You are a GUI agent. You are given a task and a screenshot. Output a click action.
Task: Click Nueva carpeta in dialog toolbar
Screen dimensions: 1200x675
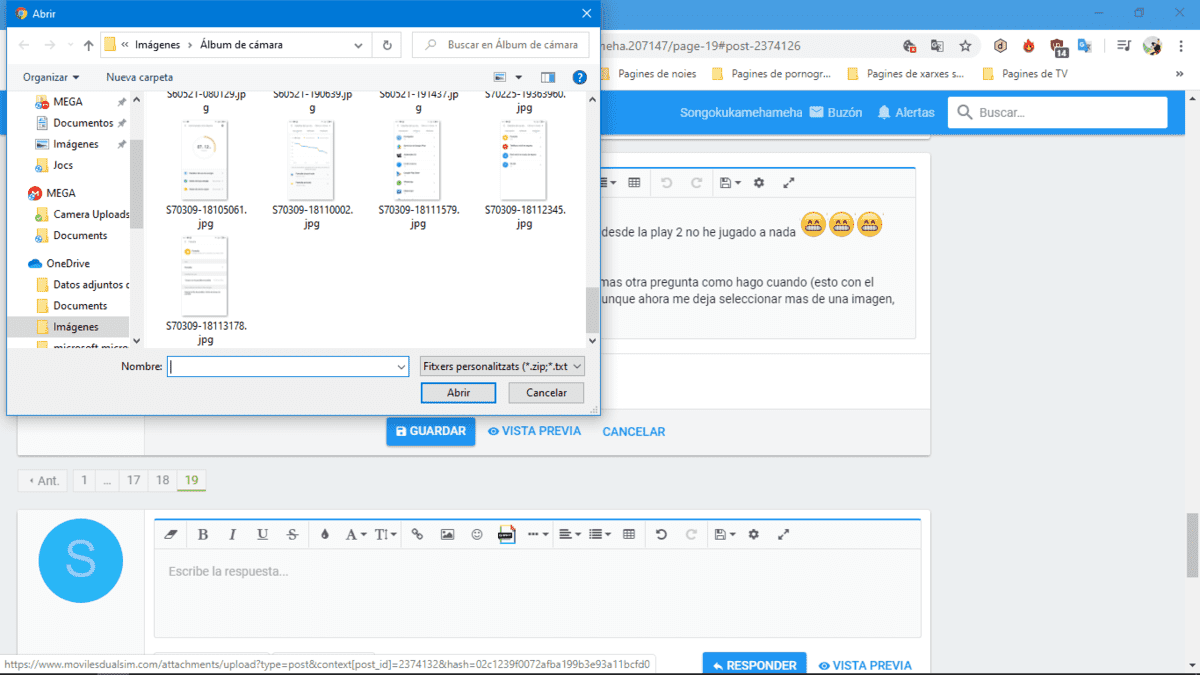coord(139,77)
